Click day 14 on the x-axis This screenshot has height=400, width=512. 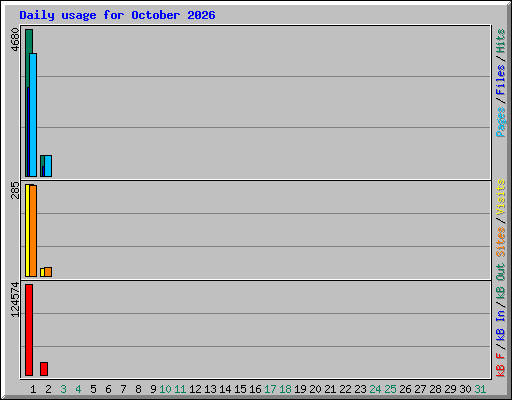(225, 389)
